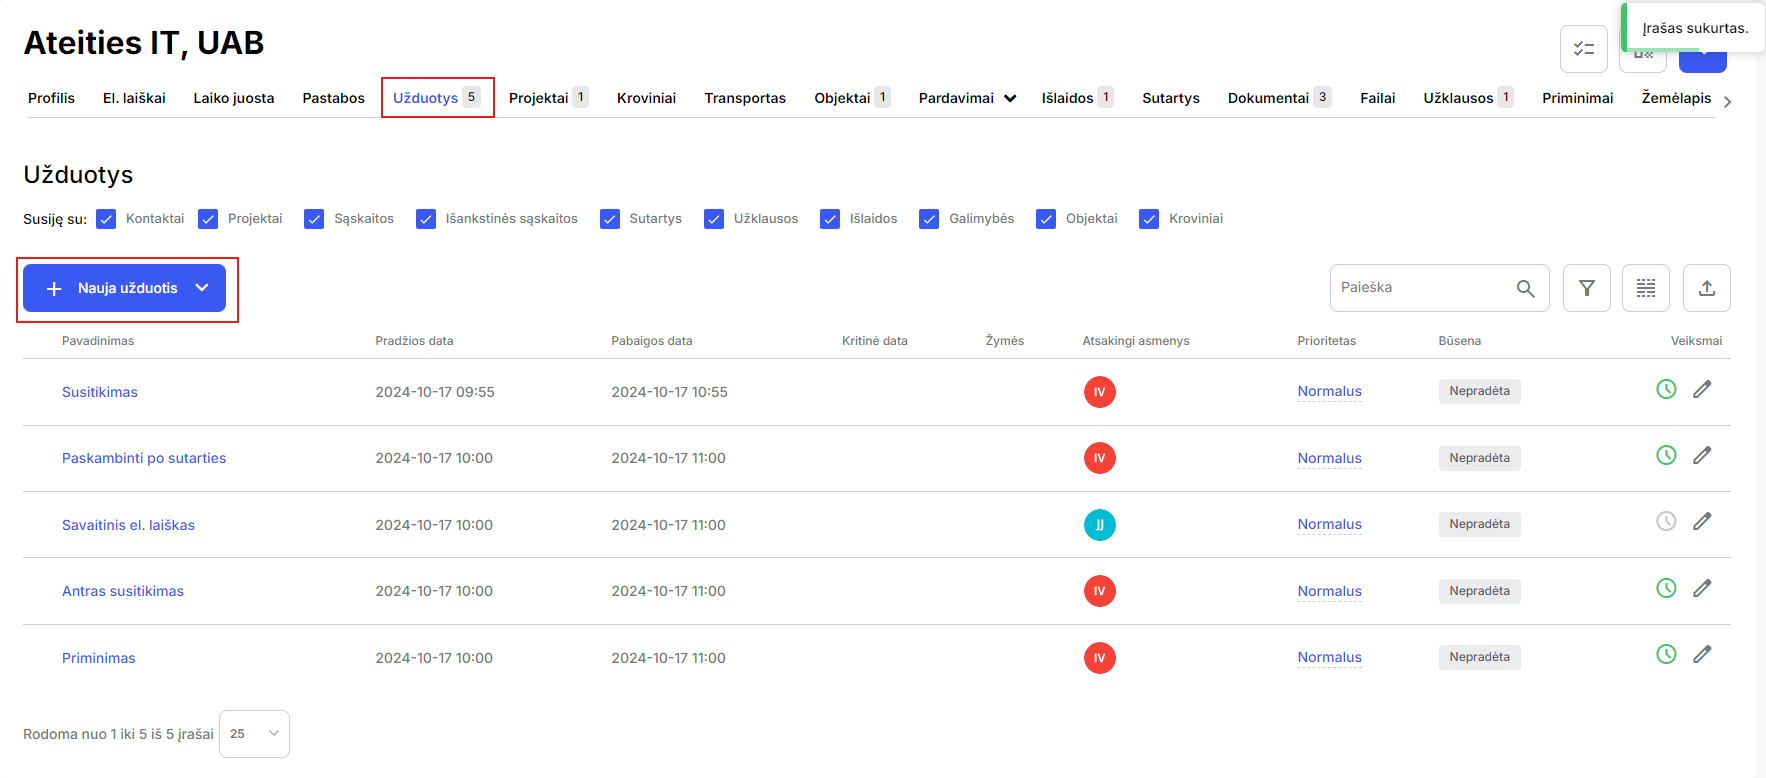Click clock icon for Paskambinti po sutarties
Screen dimensions: 1766x778
click(1666, 455)
